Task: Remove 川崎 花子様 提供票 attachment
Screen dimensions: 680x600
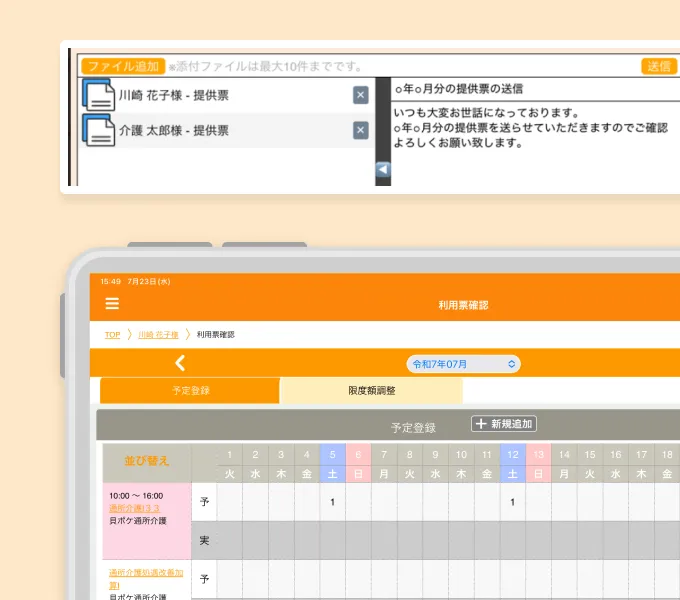Action: [360, 95]
